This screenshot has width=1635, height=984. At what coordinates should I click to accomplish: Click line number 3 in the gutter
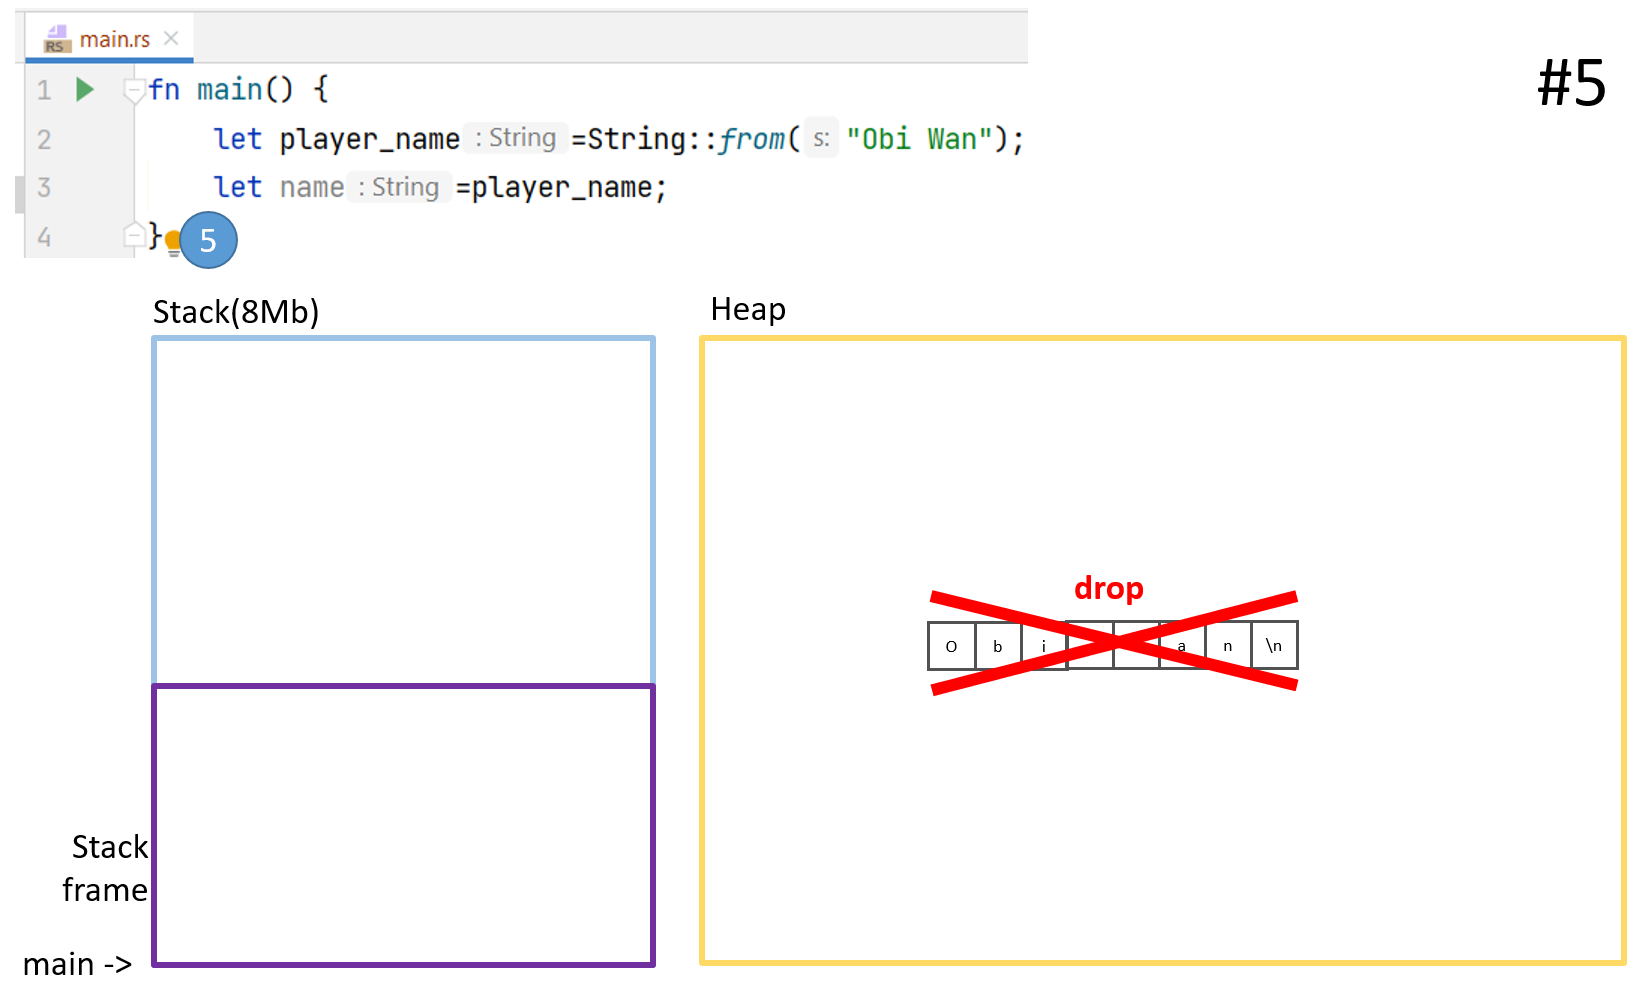coord(44,187)
